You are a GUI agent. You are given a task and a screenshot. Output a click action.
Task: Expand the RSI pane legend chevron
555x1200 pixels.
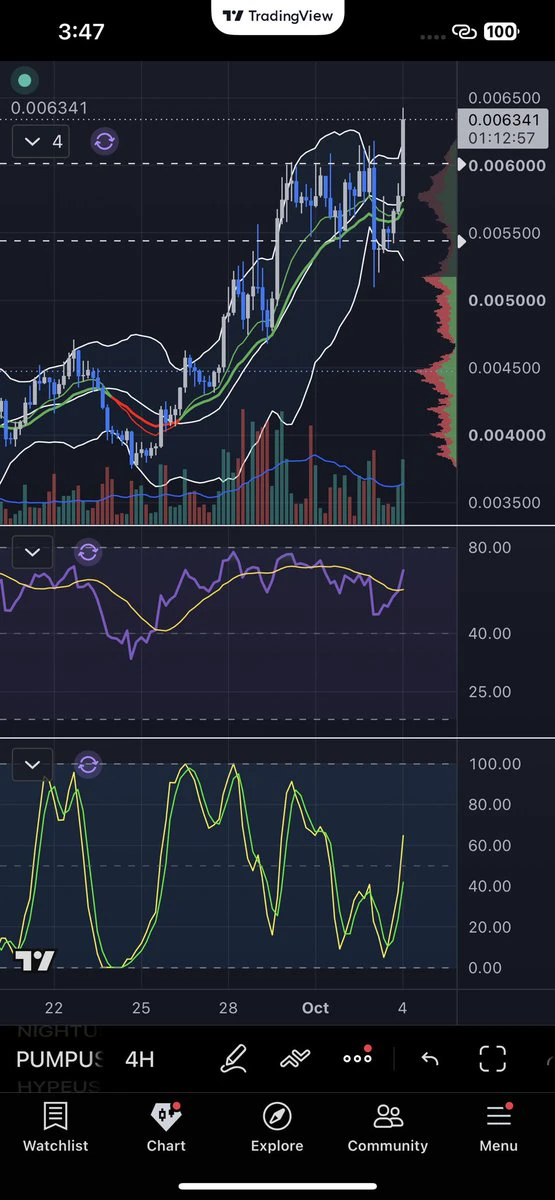tap(32, 552)
